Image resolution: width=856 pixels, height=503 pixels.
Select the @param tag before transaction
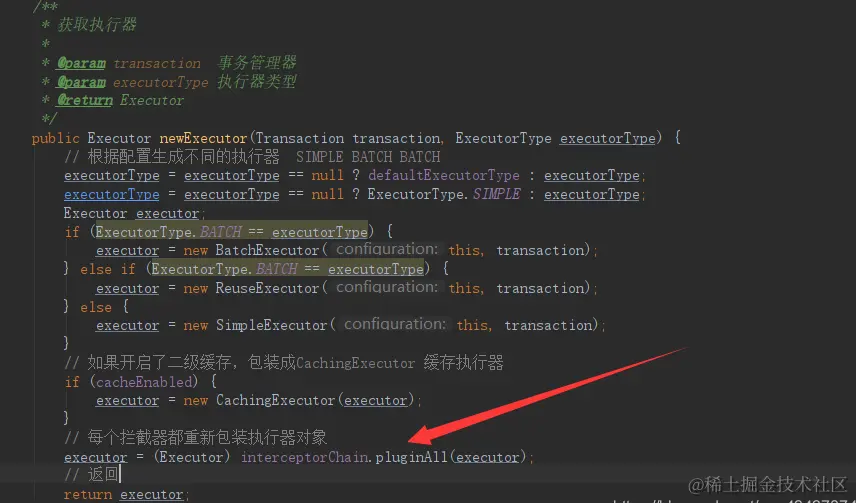pos(81,63)
